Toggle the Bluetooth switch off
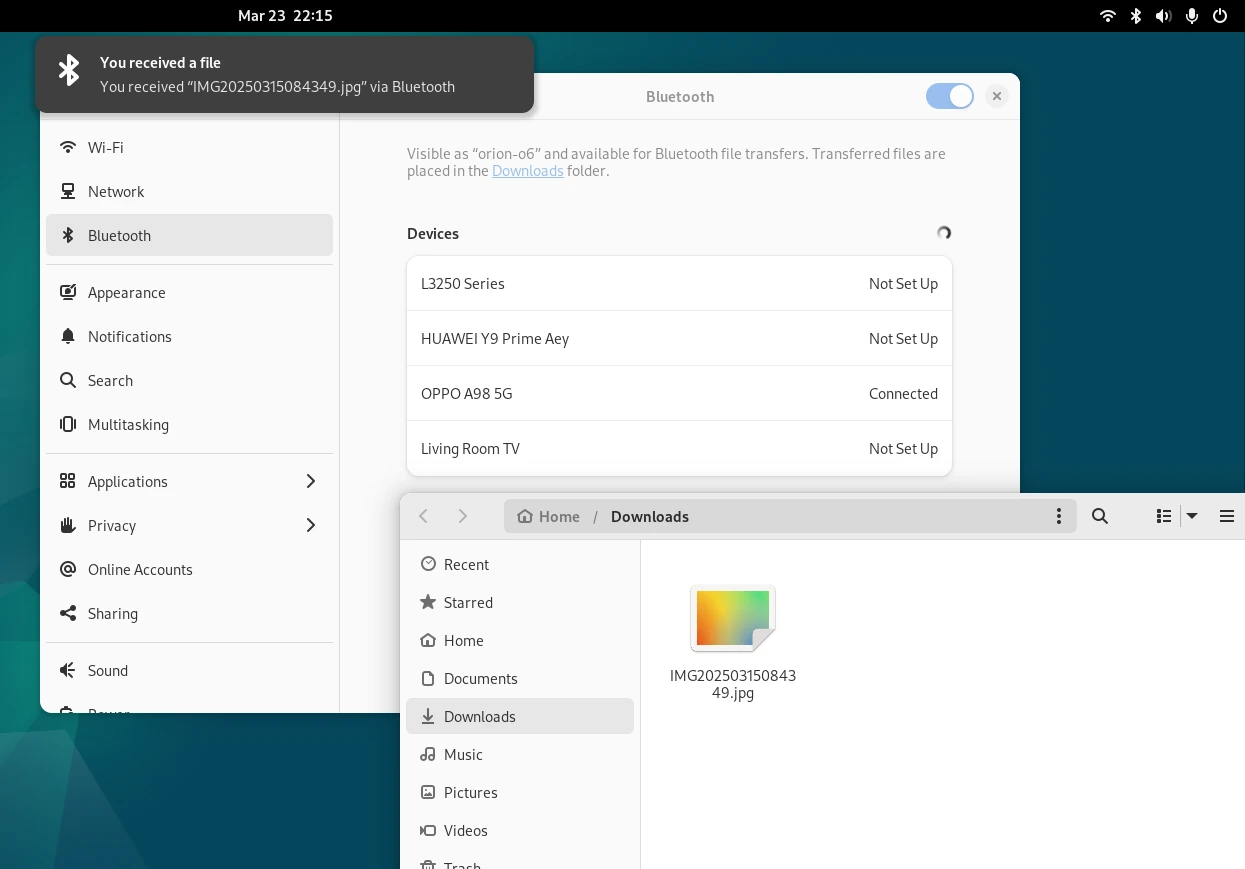 pyautogui.click(x=950, y=96)
